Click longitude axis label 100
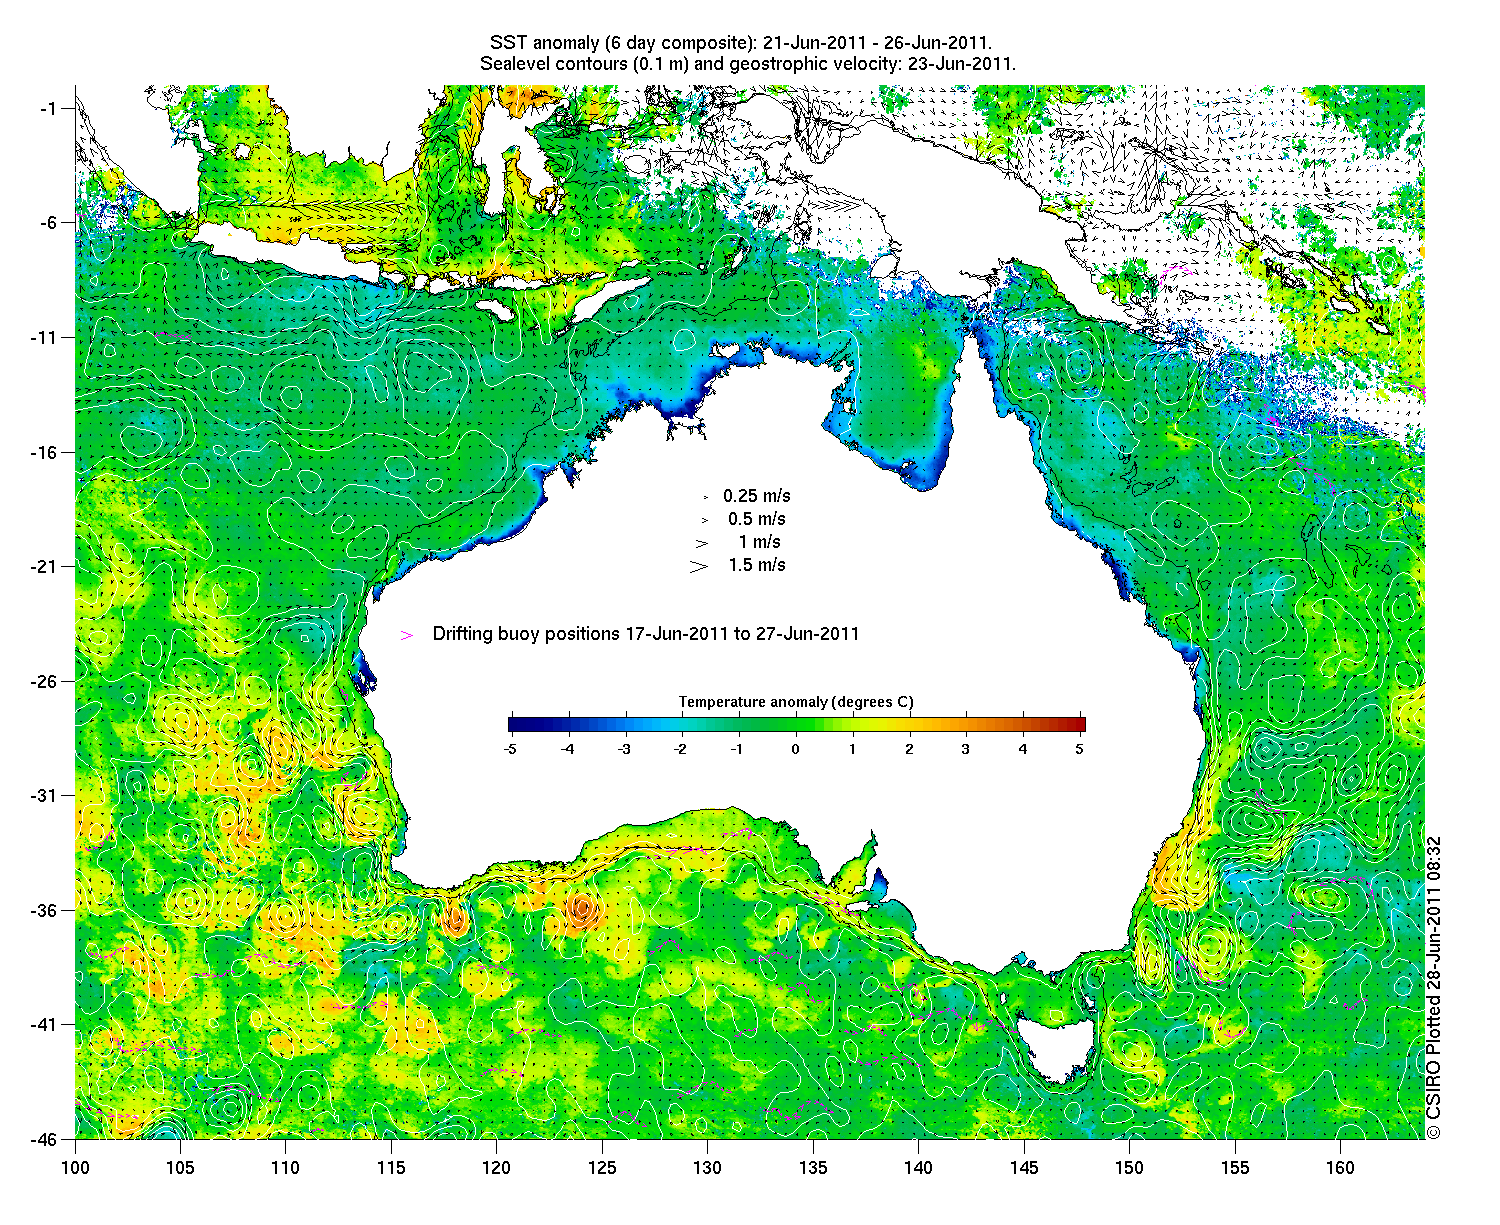Screen dimensions: 1500x1225 75,1168
